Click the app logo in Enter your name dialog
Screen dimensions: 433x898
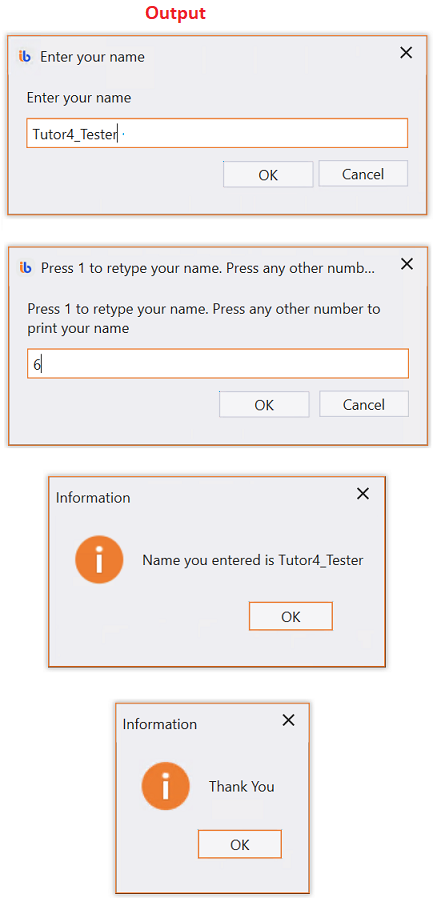point(25,56)
